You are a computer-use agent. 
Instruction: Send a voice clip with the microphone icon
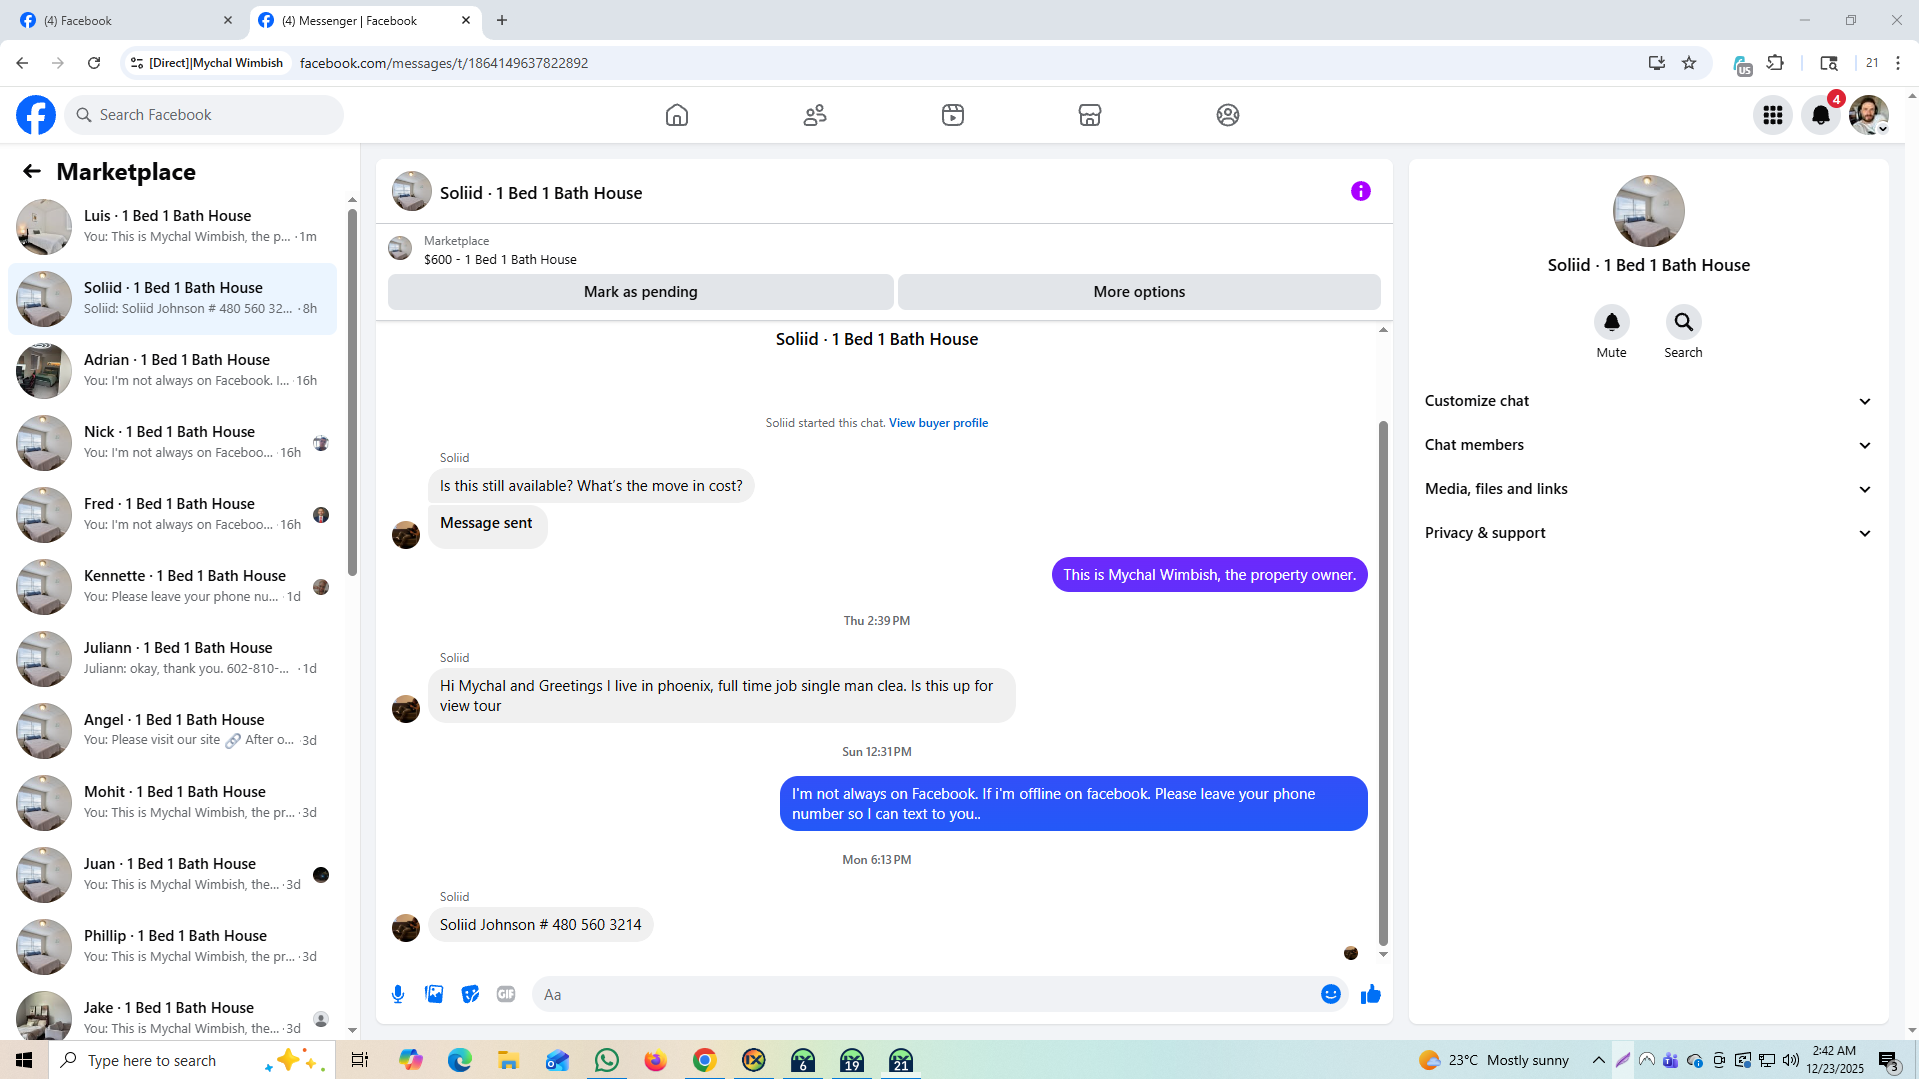[x=398, y=994]
